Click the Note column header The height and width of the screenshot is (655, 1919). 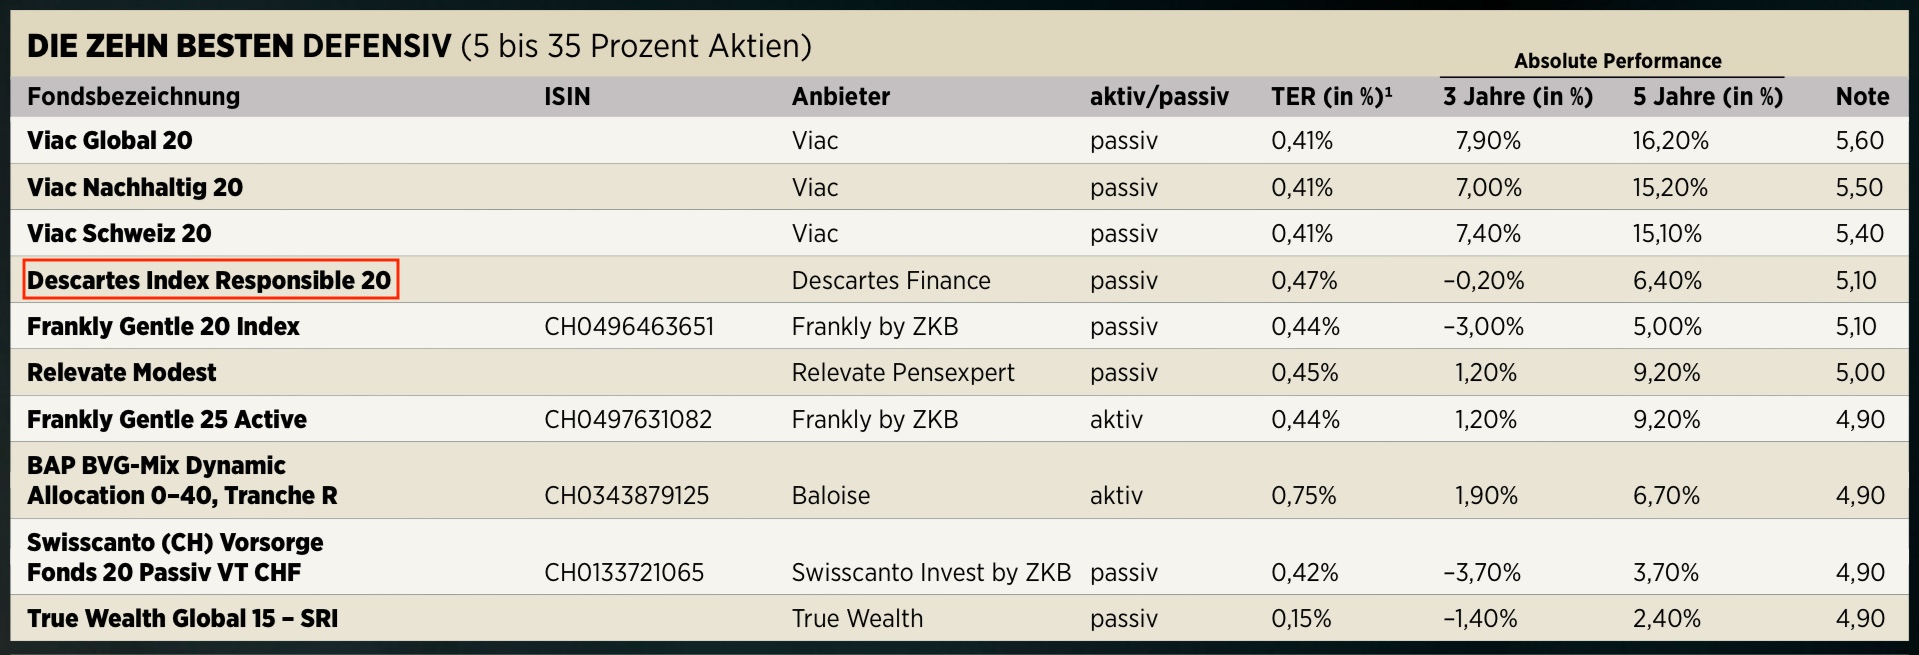[x=1862, y=97]
